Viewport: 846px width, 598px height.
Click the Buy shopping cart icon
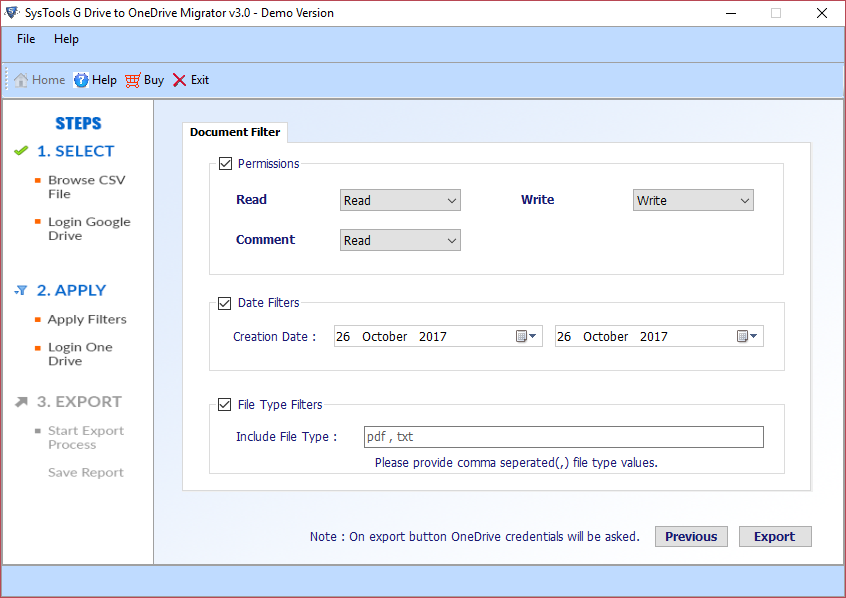tap(133, 80)
